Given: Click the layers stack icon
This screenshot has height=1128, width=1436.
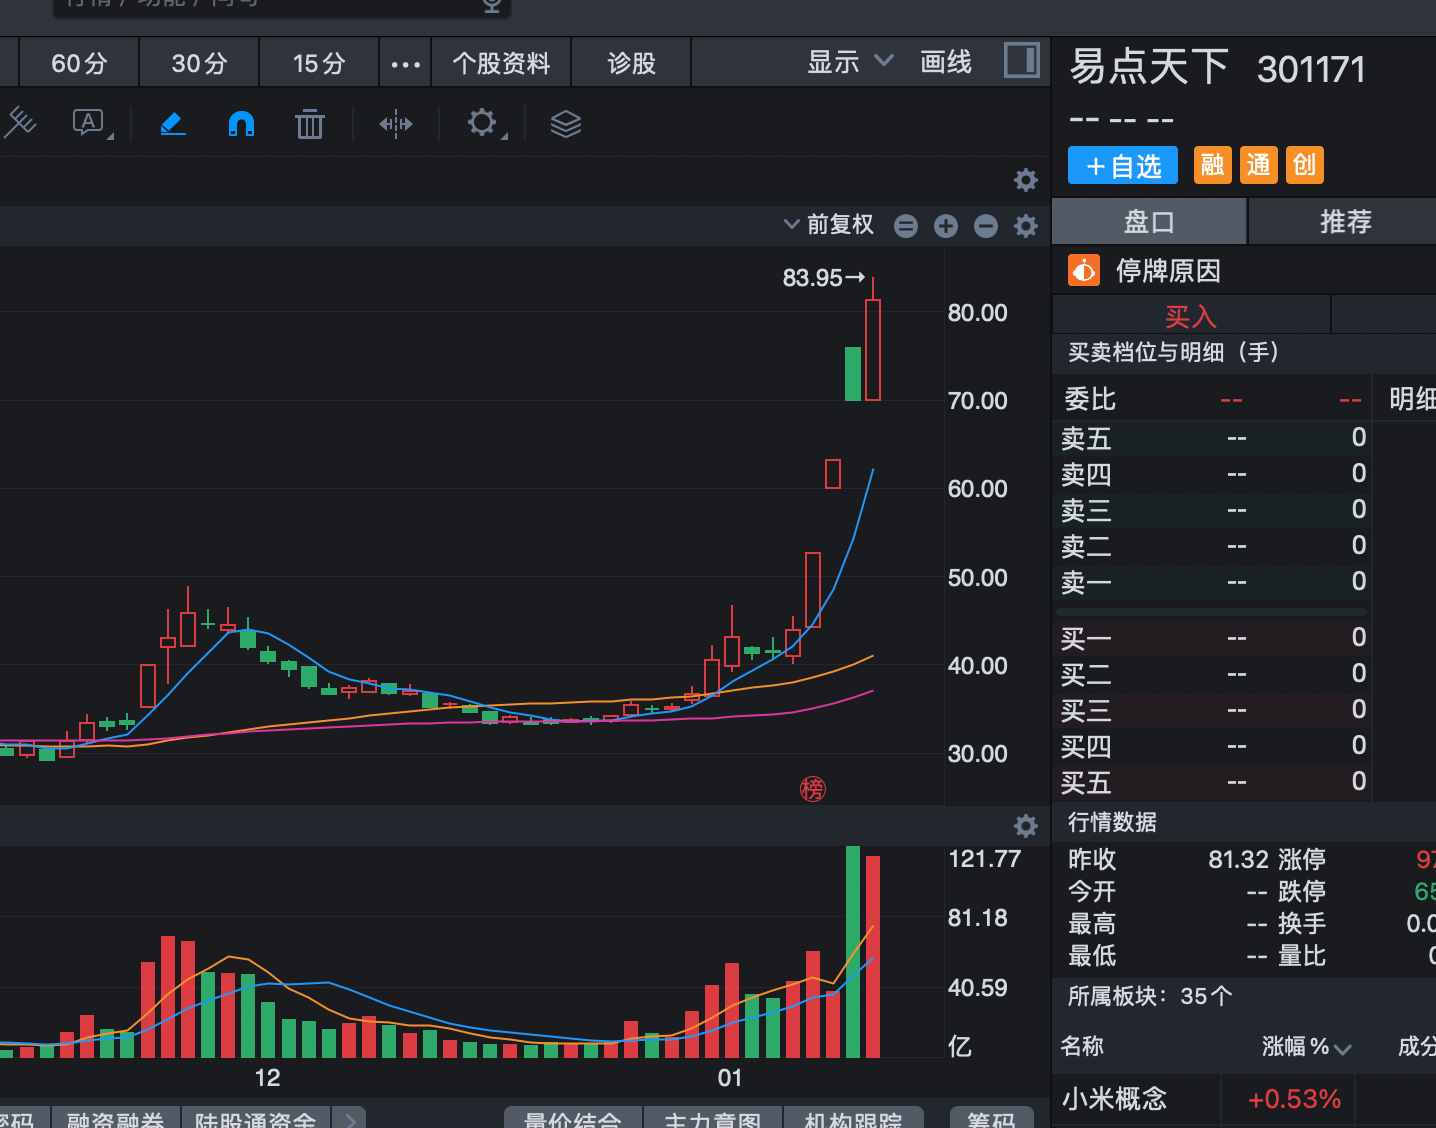Looking at the screenshot, I should pyautogui.click(x=566, y=124).
